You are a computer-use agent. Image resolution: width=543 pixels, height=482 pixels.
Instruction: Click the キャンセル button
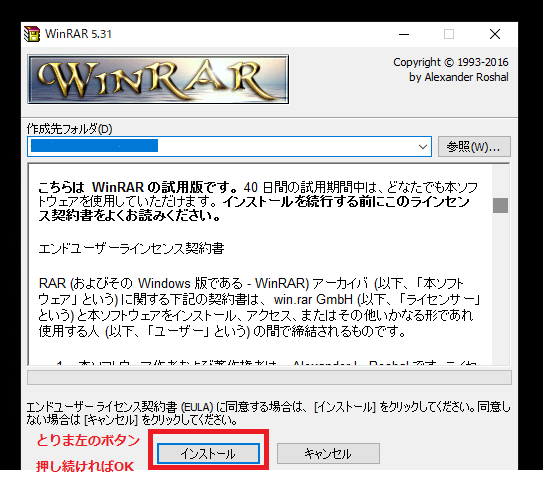(328, 453)
